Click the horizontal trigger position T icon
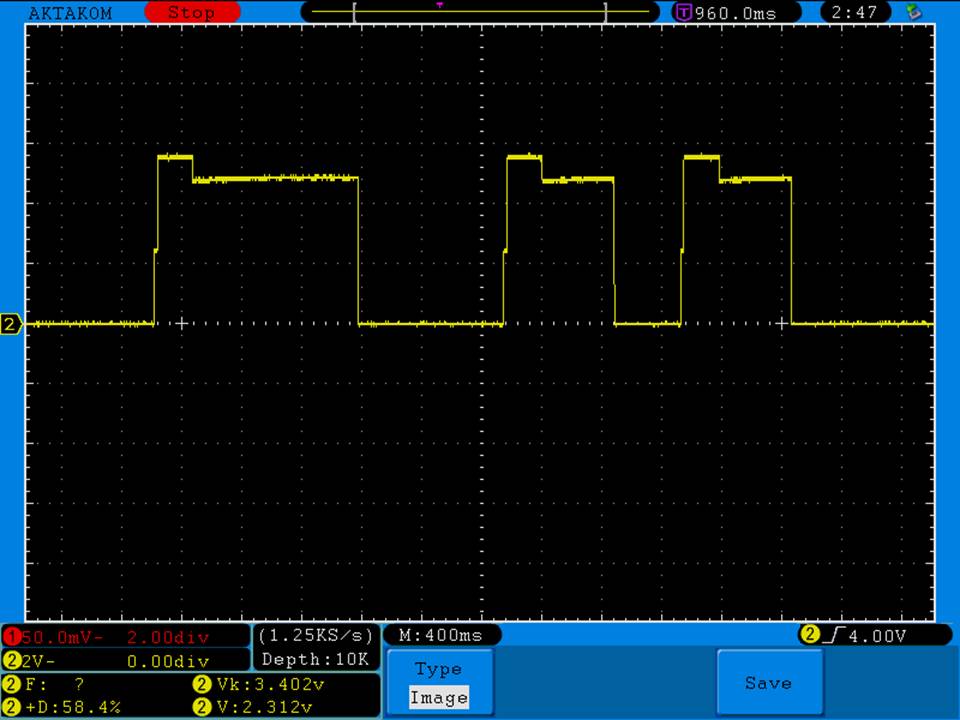Viewport: 960px width, 720px height. 684,13
